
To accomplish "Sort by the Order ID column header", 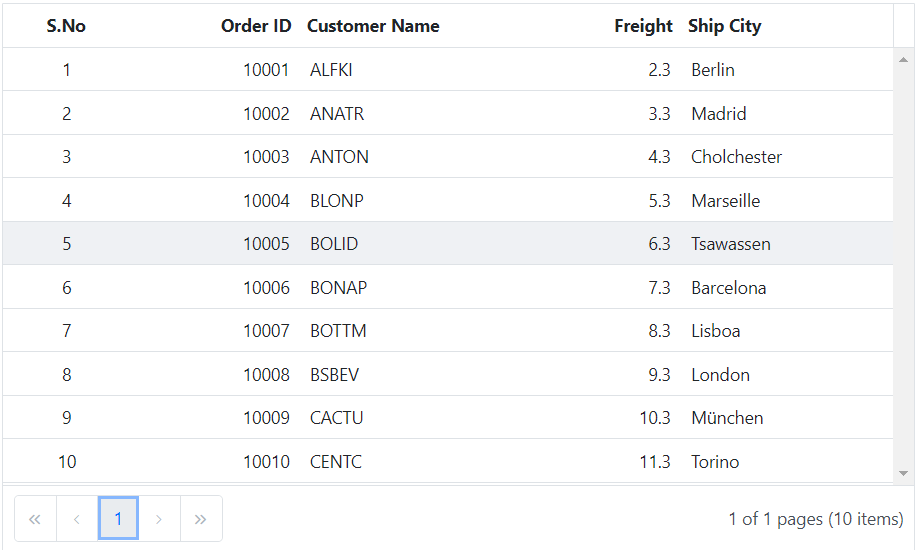I will (x=256, y=26).
